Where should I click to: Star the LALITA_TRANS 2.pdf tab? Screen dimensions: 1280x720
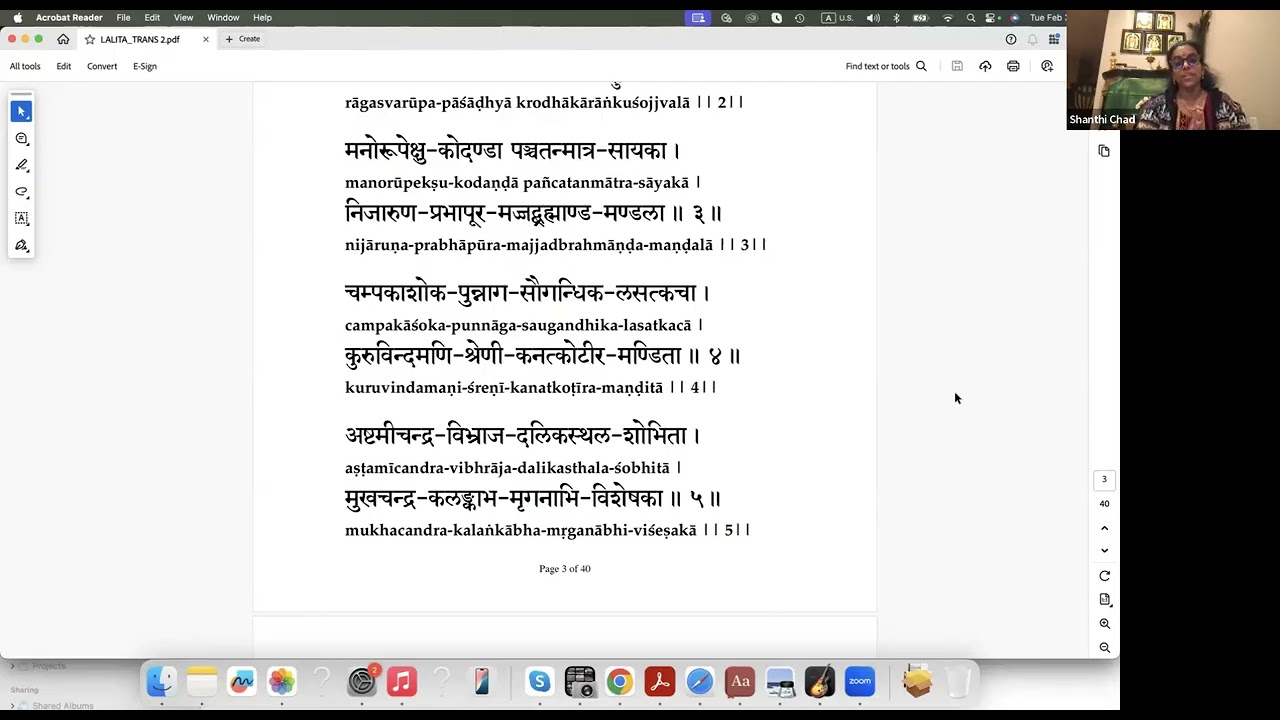click(90, 39)
